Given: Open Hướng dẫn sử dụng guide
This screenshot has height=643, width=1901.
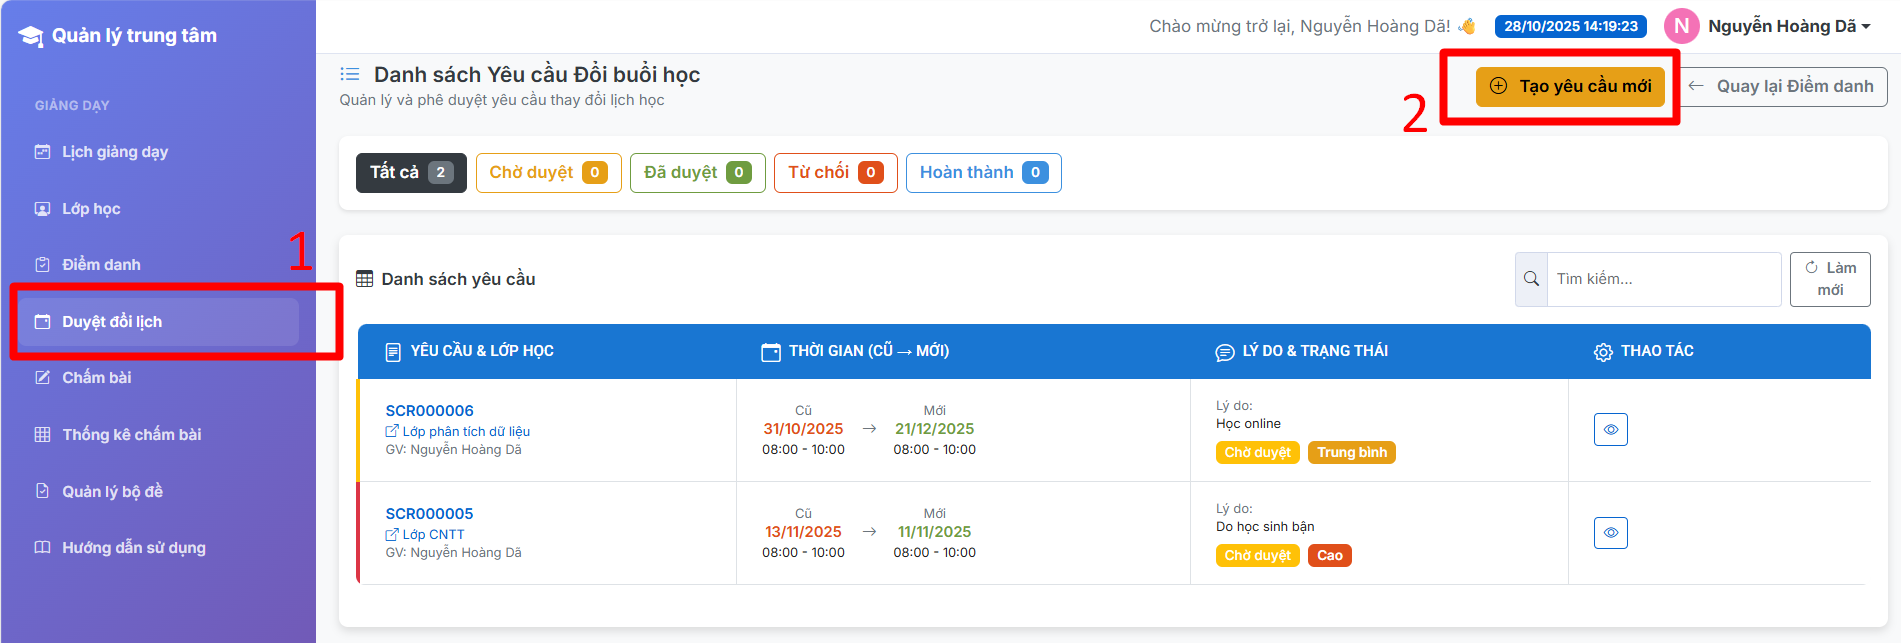Looking at the screenshot, I should [x=133, y=548].
